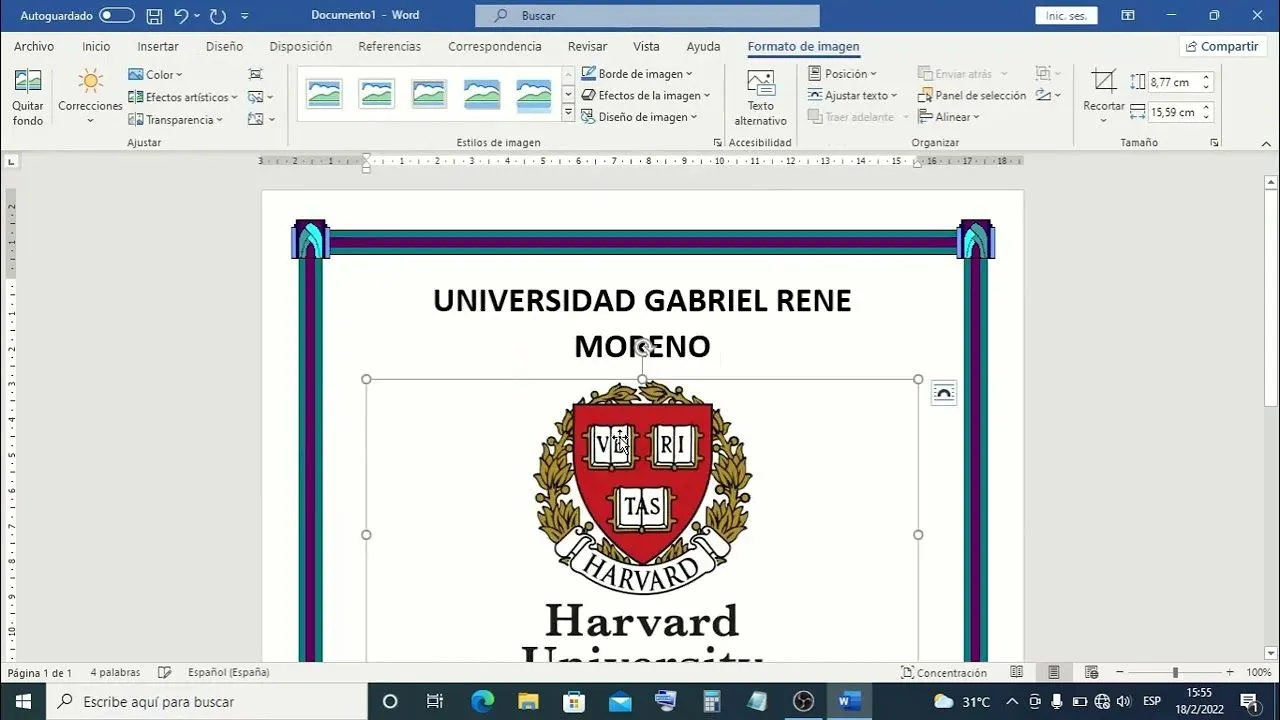Switch to the Diseño tab
Screen dimensions: 1280x720
(224, 47)
